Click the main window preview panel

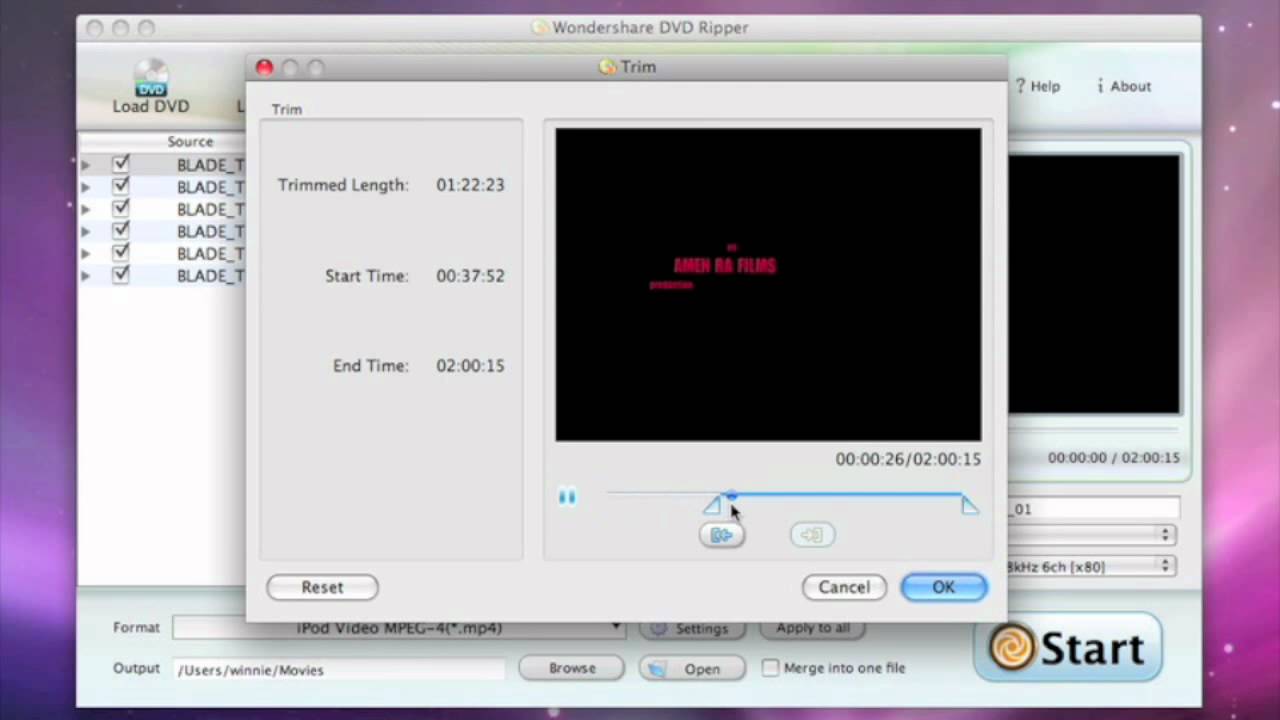coord(1094,284)
